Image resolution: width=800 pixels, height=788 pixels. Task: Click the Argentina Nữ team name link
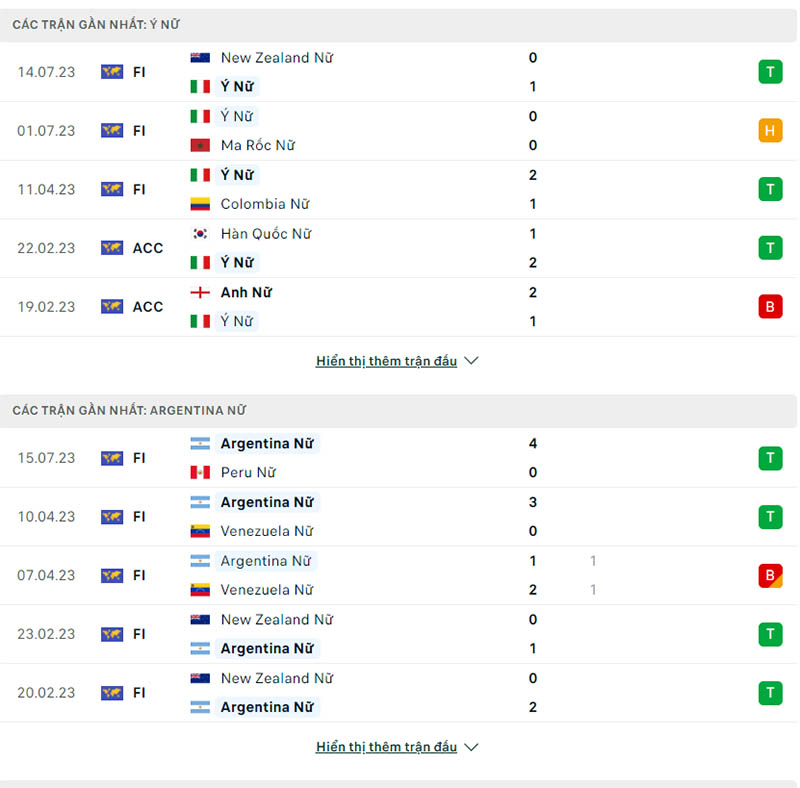coord(267,444)
